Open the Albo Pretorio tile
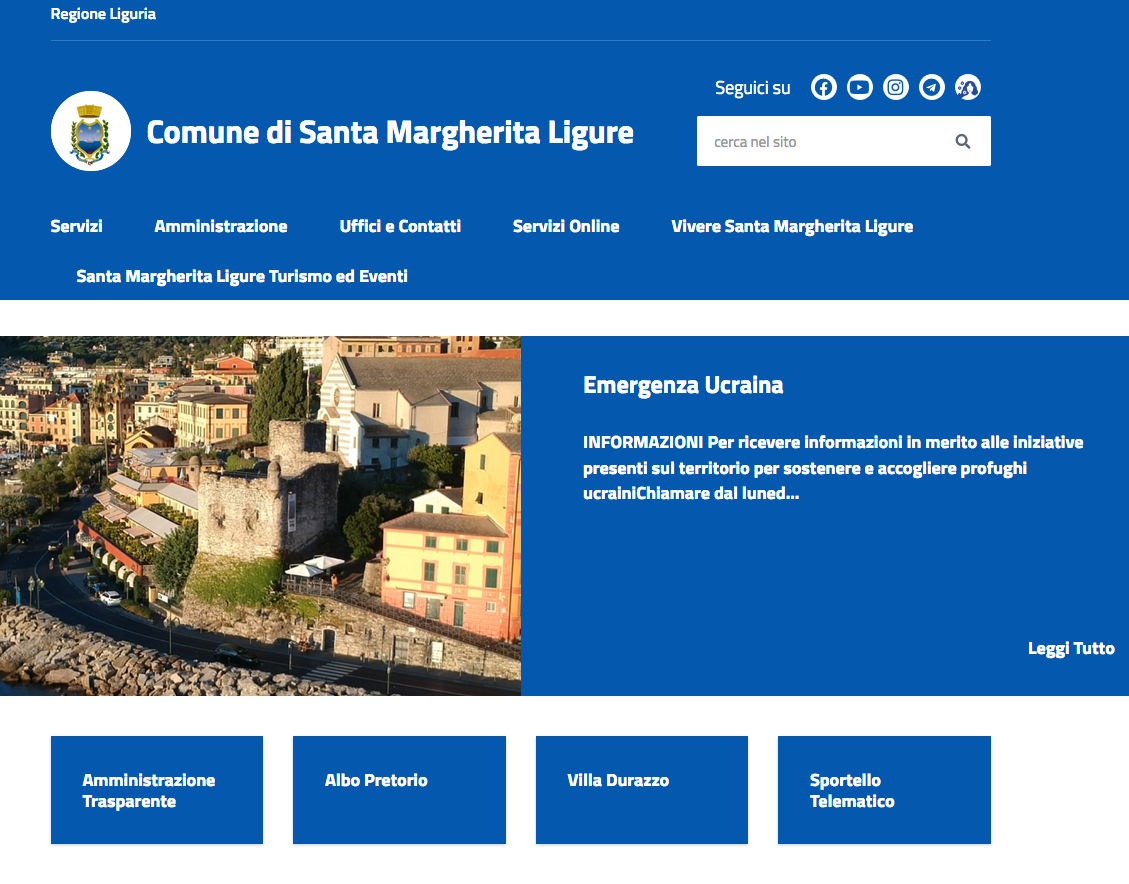The image size is (1129, 884). (x=400, y=790)
